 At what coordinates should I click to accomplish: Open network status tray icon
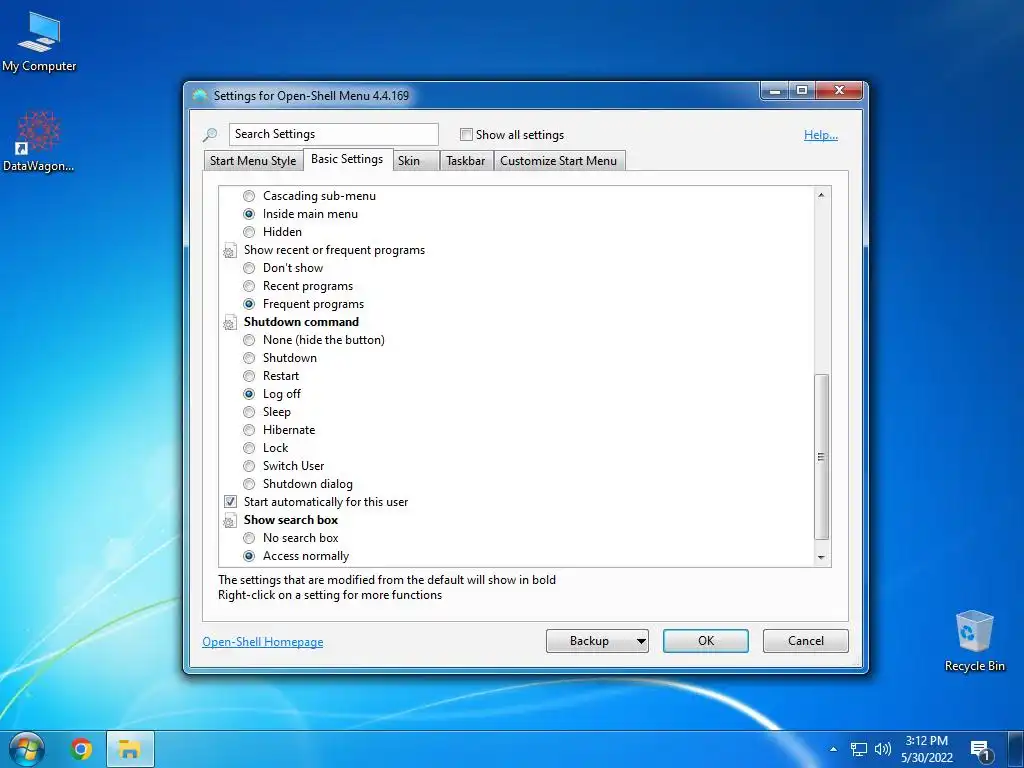tap(858, 749)
